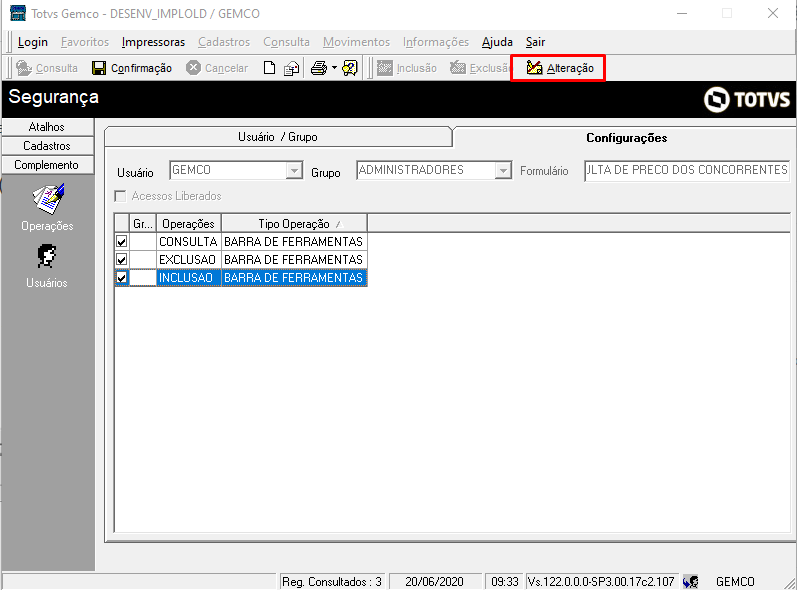This screenshot has width=797, height=590.
Task: Click the Inclusão toolbar button
Action: [407, 68]
